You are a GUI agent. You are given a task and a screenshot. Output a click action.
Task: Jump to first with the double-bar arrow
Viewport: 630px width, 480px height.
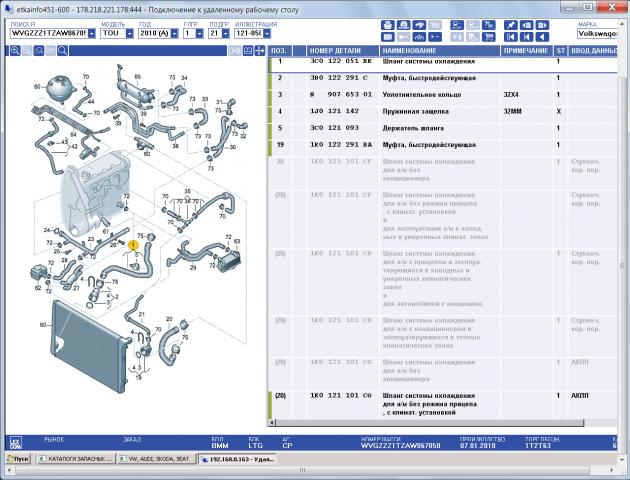[511, 37]
